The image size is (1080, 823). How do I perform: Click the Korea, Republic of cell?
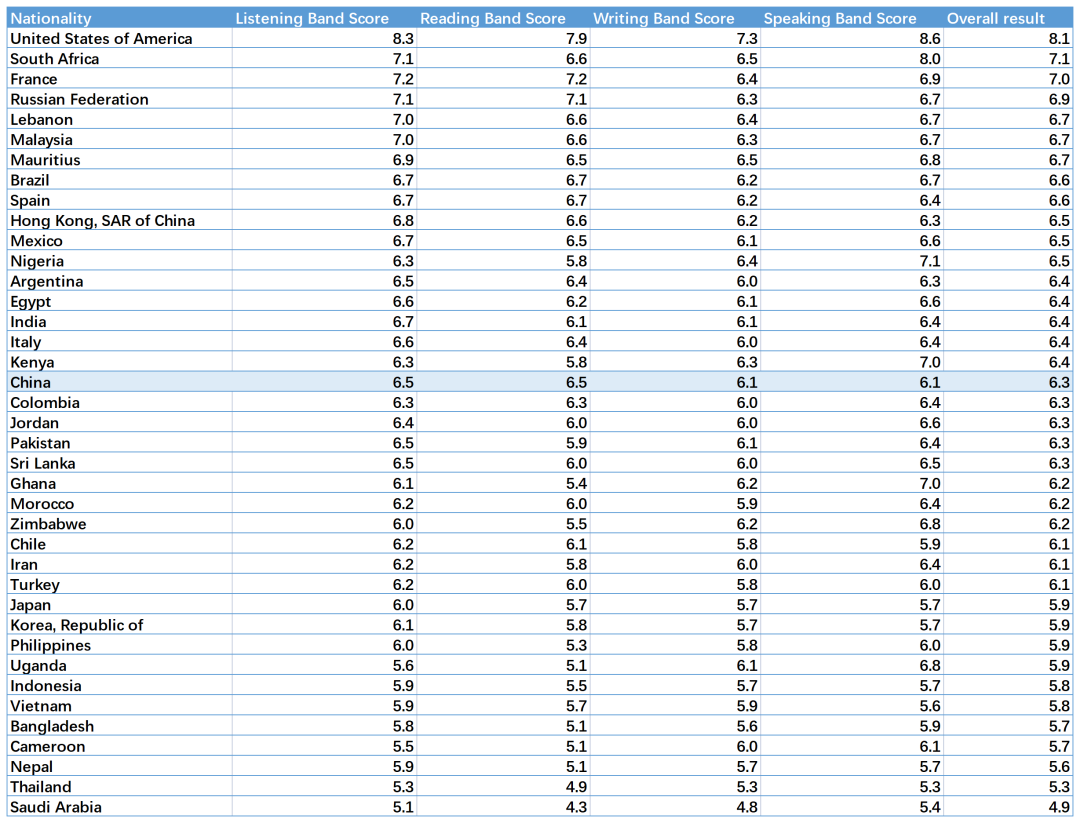click(x=77, y=625)
